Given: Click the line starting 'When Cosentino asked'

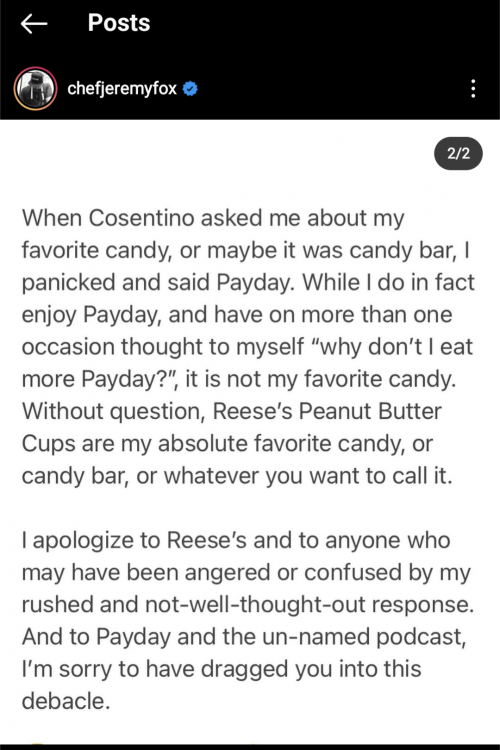Looking at the screenshot, I should pos(213,219).
